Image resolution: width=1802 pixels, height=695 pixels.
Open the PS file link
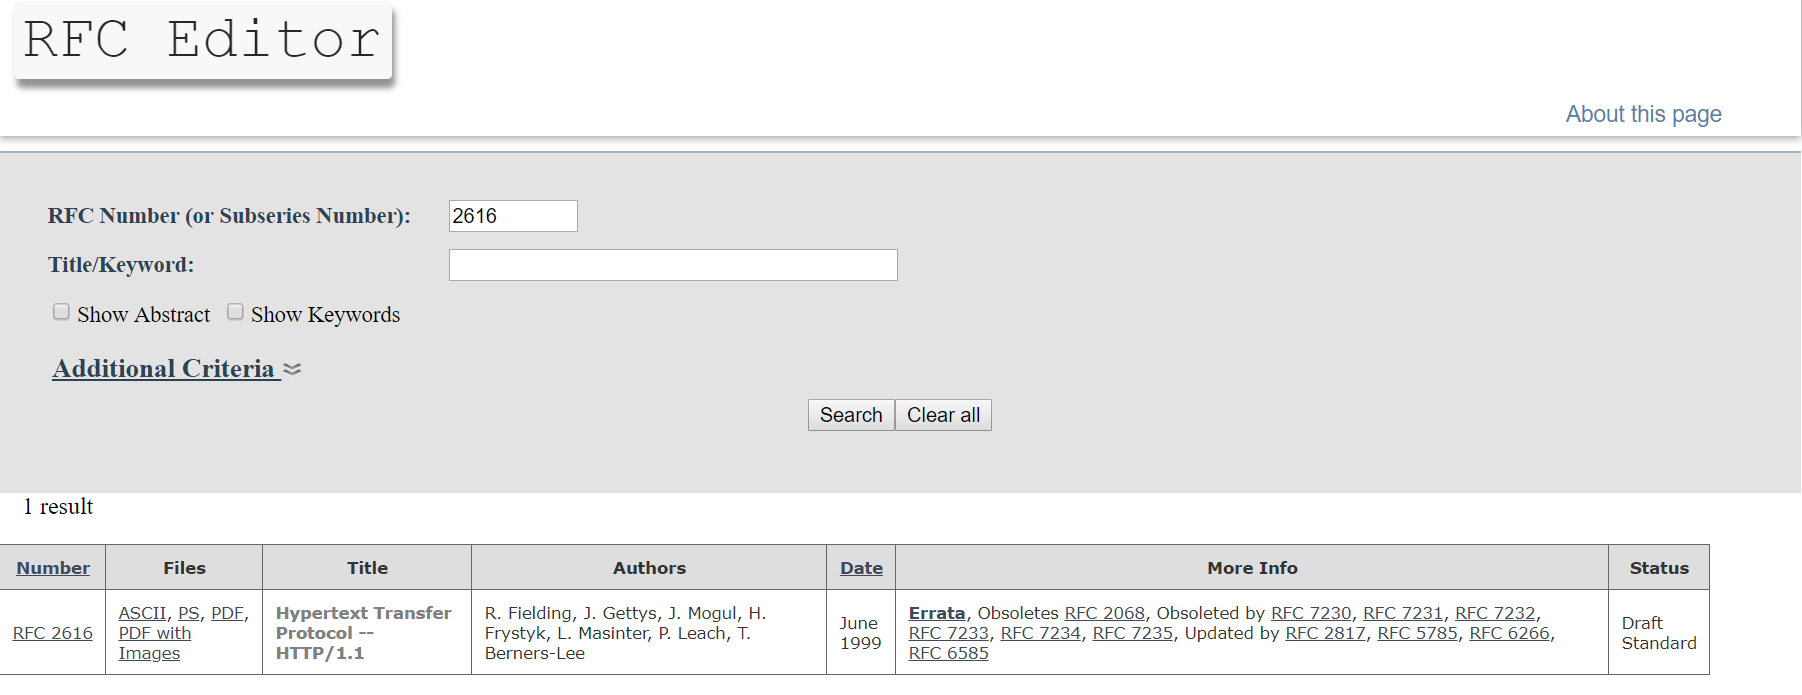188,613
